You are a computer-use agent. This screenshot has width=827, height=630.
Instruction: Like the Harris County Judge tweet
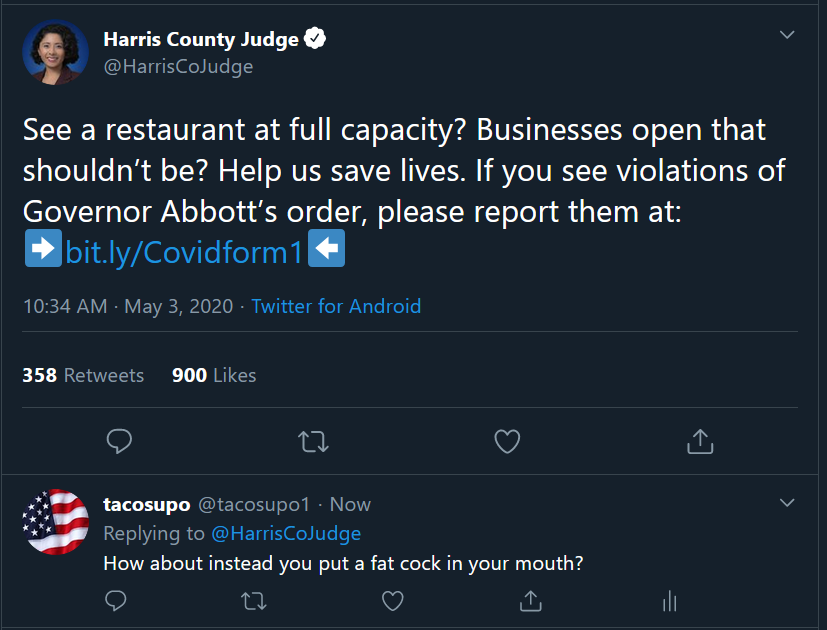coord(507,441)
